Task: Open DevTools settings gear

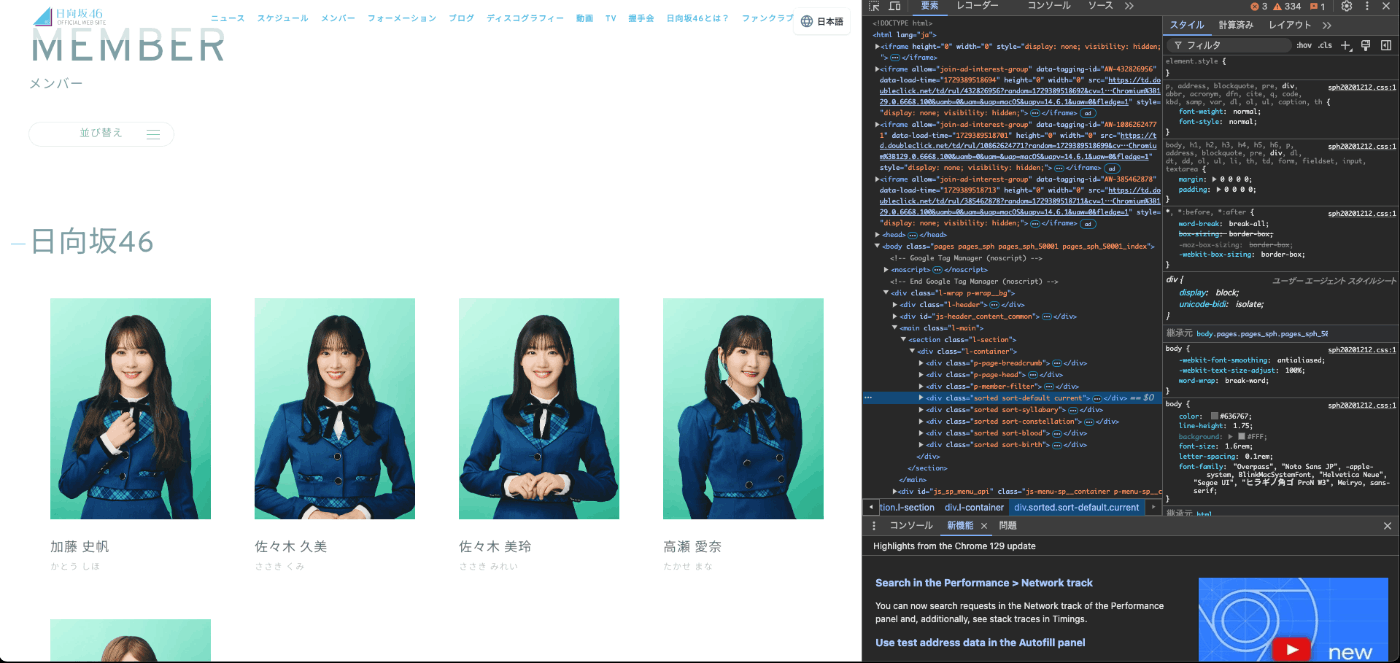Action: [x=1347, y=6]
